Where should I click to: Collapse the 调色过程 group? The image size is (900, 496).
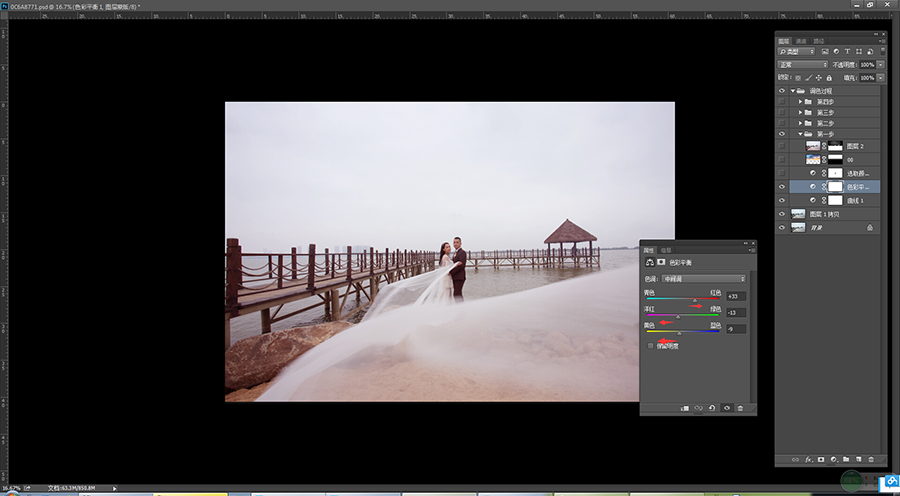point(793,91)
